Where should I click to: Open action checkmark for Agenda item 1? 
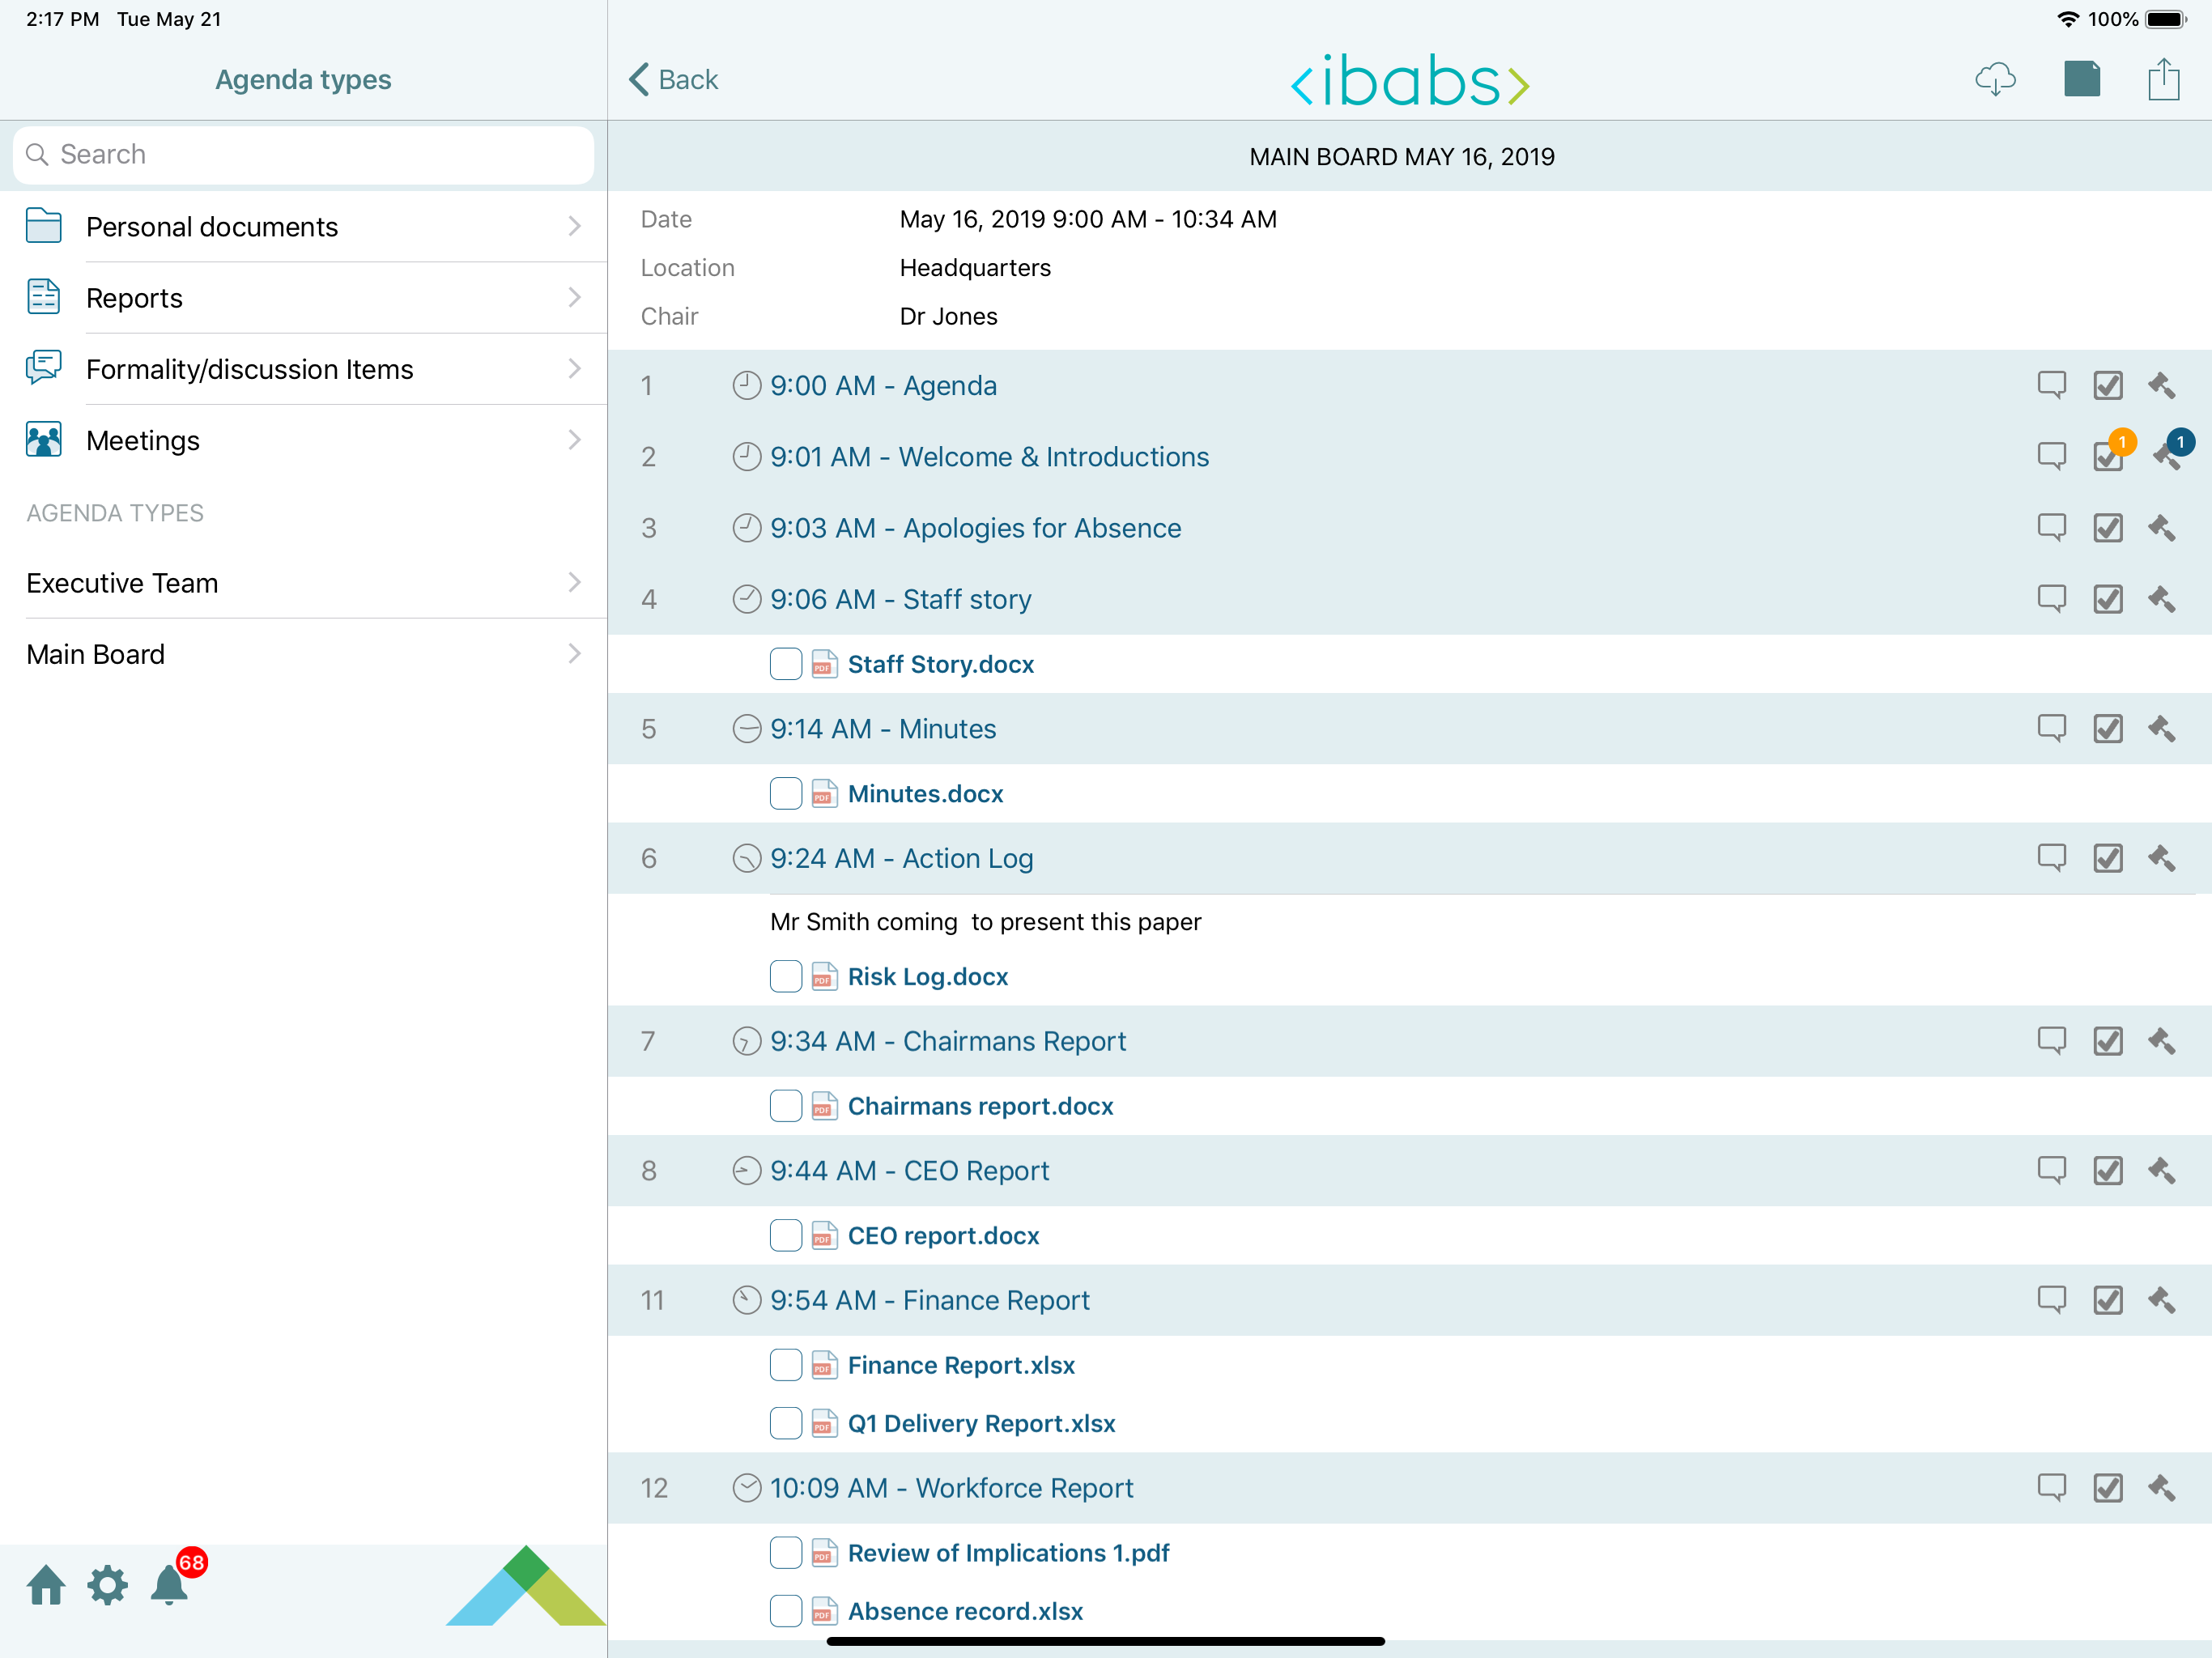(x=2108, y=385)
